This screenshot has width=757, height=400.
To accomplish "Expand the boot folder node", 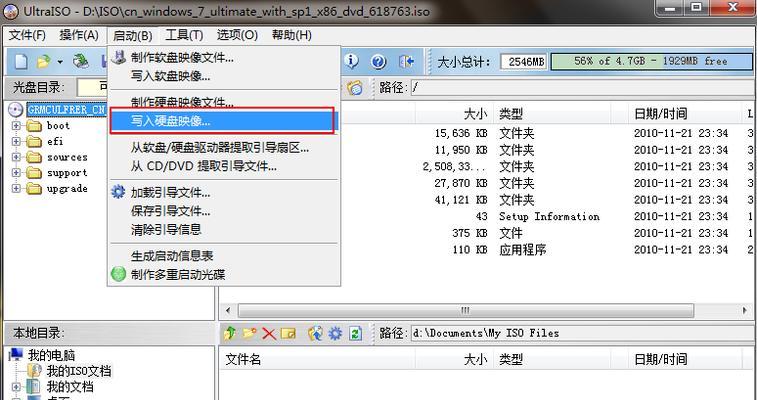I will [16, 126].
